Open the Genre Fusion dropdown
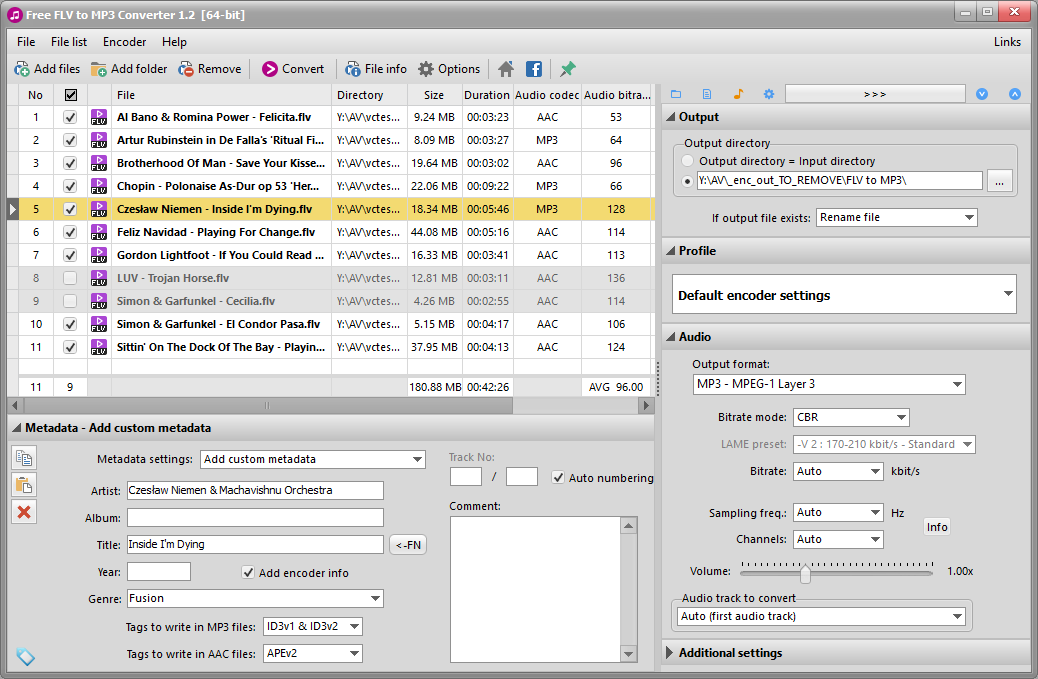The height and width of the screenshot is (679, 1038). pos(255,598)
